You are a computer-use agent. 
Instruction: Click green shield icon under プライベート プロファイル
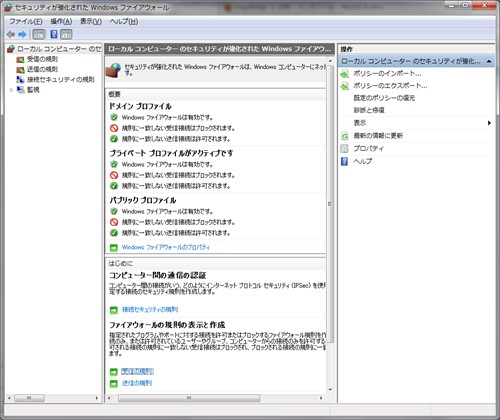click(114, 164)
